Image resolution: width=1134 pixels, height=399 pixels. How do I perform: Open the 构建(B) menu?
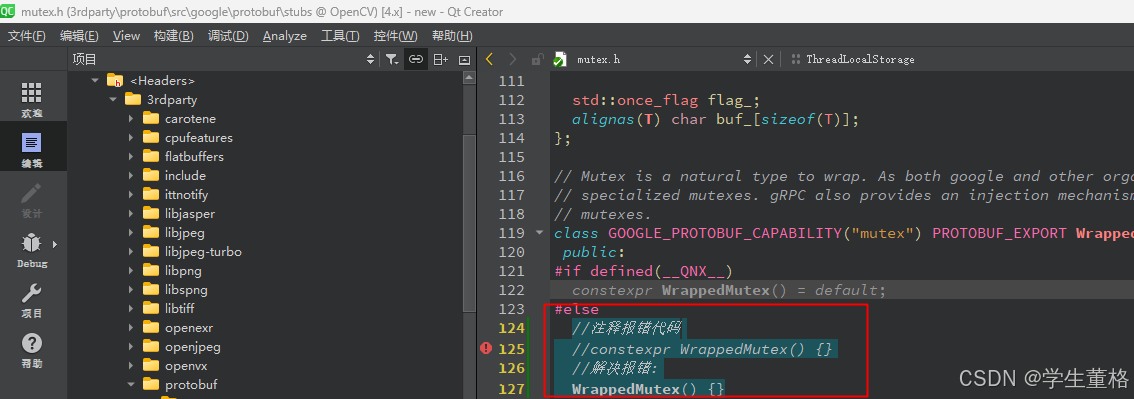point(174,35)
